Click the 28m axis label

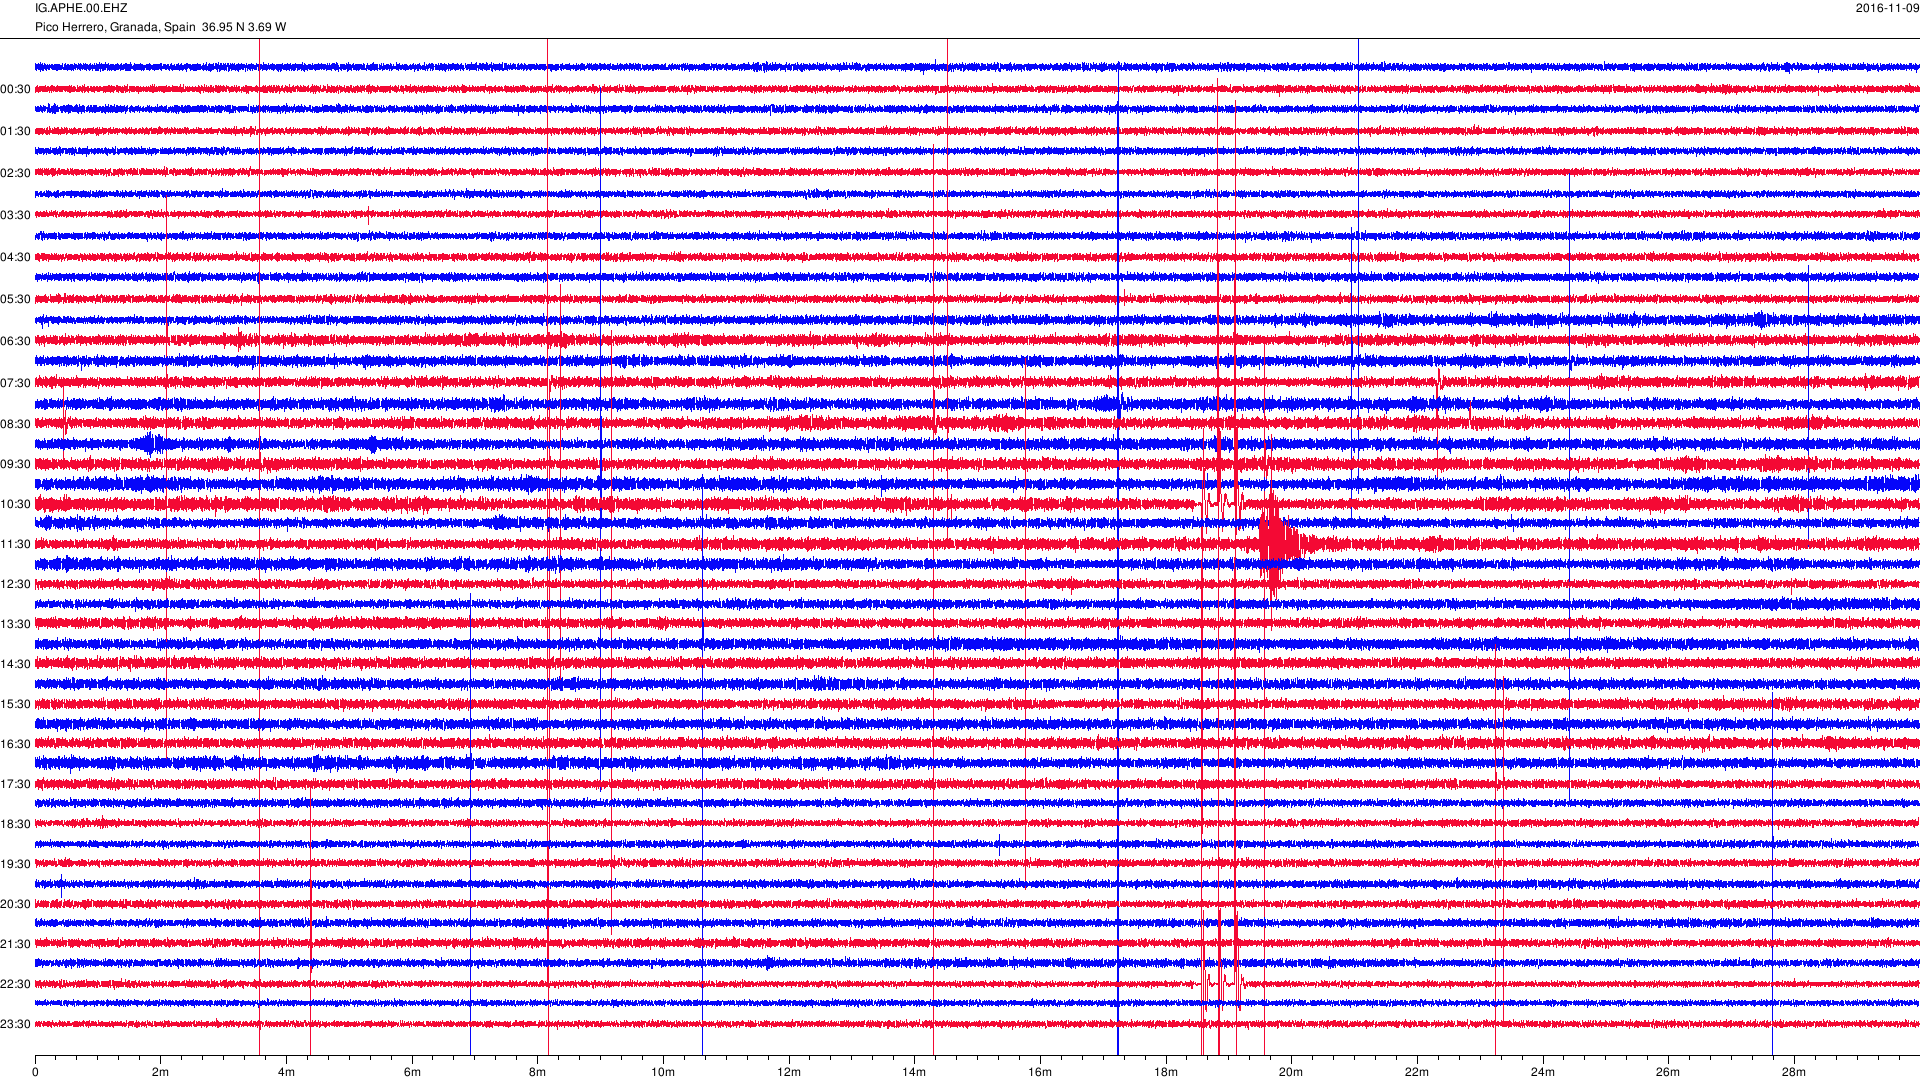pyautogui.click(x=1794, y=1072)
